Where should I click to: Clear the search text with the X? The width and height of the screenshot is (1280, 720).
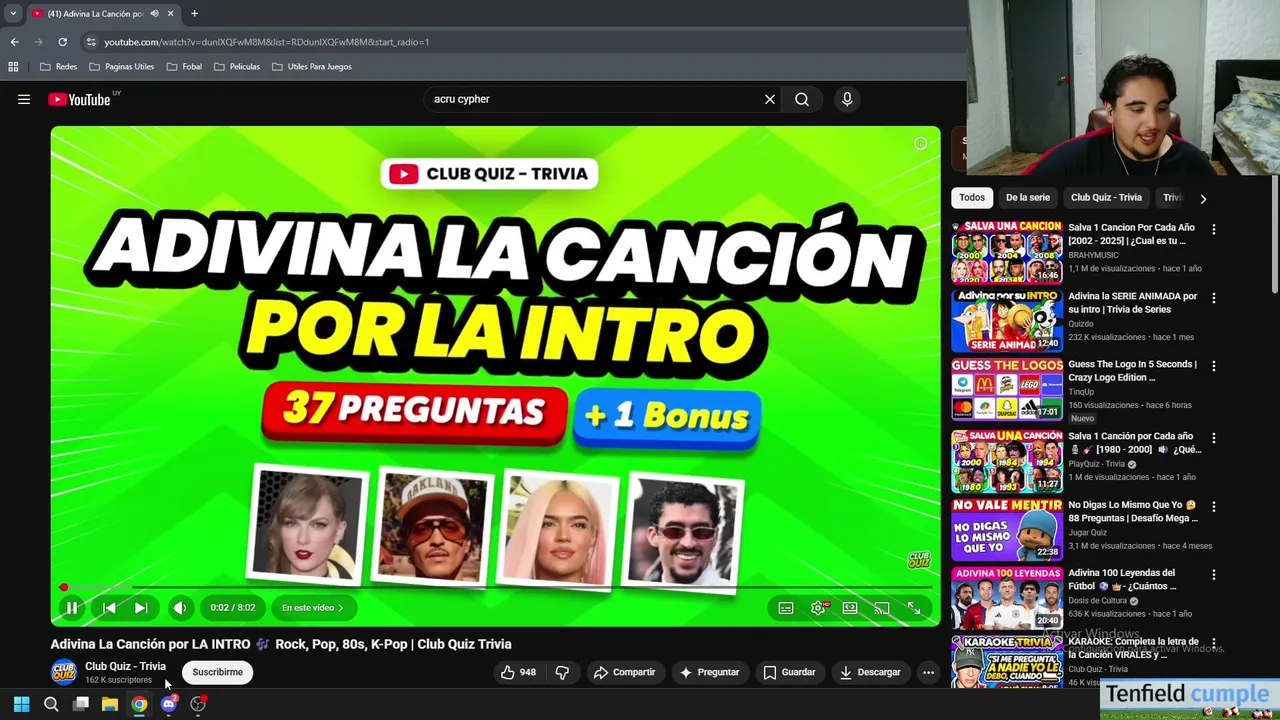[x=770, y=99]
